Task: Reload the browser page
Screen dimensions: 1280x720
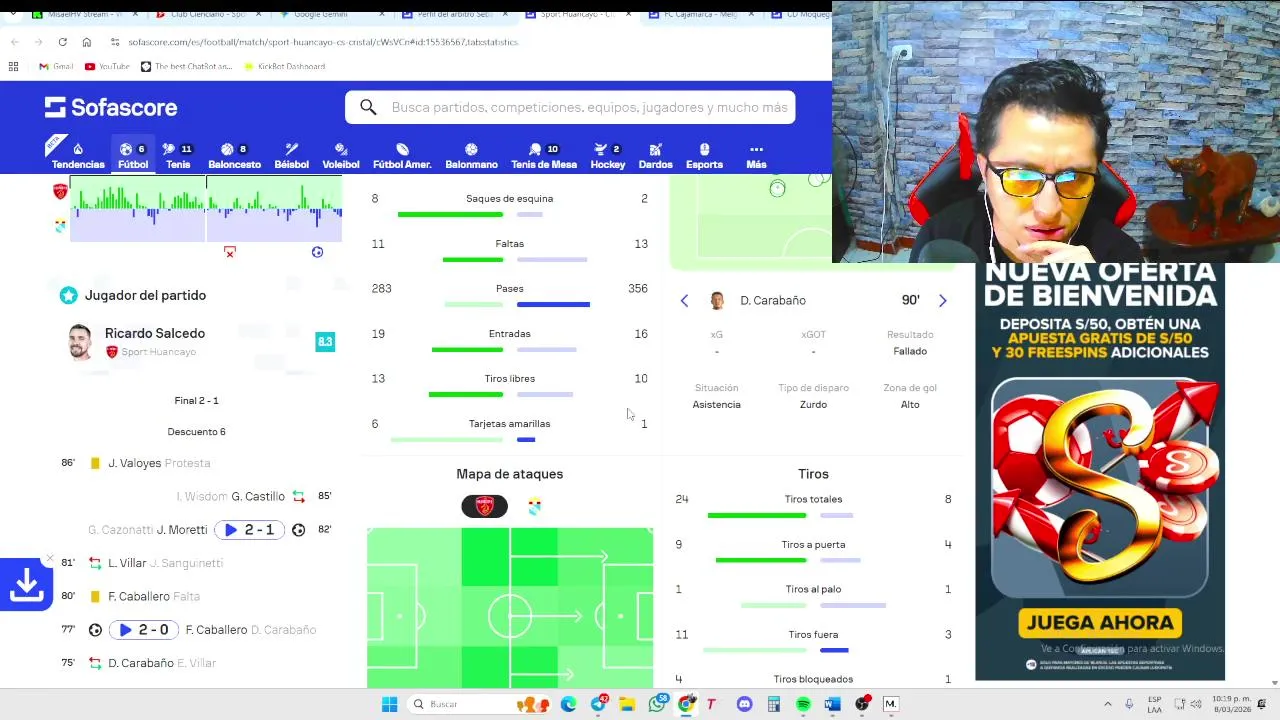Action: (62, 42)
